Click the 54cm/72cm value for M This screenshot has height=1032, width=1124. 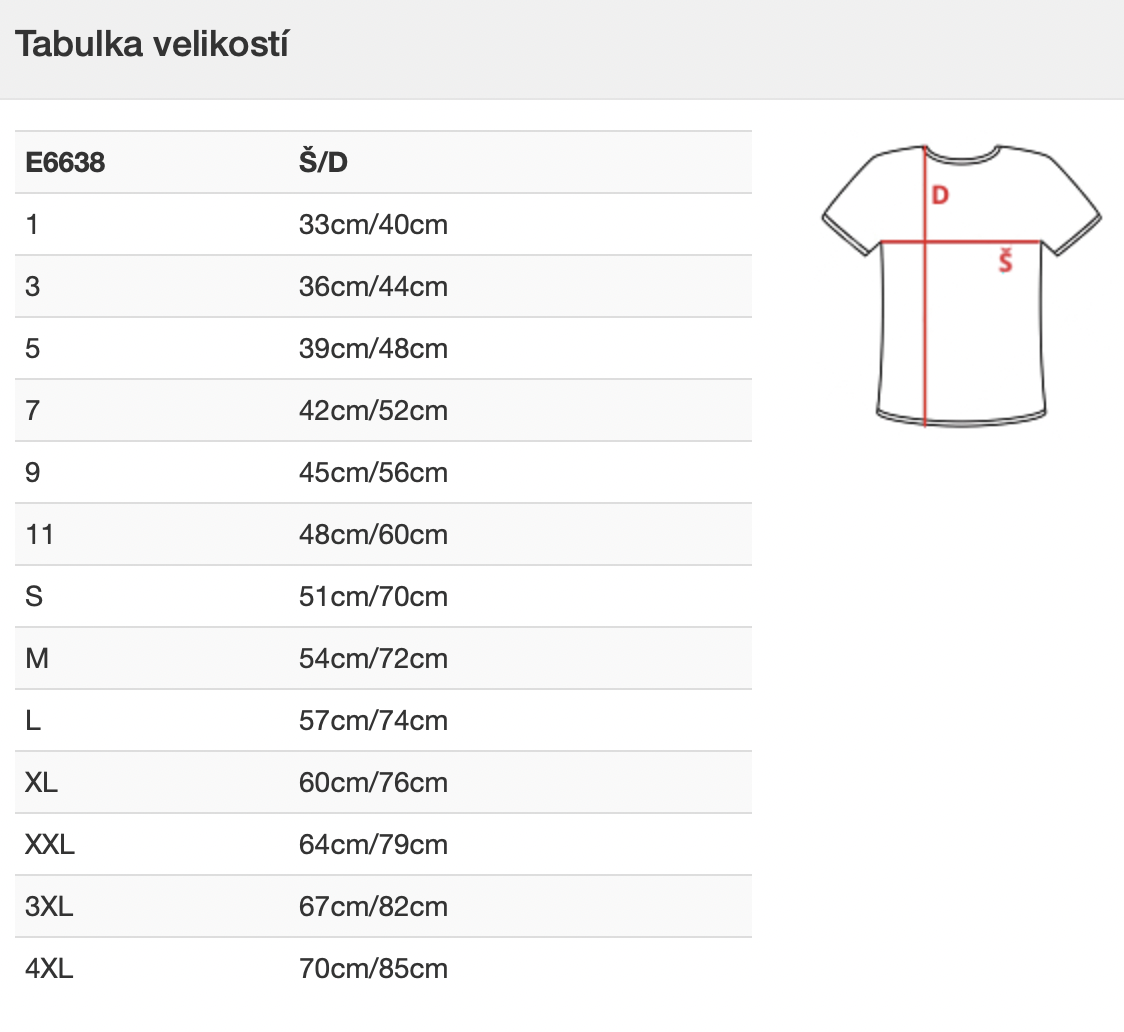[373, 659]
